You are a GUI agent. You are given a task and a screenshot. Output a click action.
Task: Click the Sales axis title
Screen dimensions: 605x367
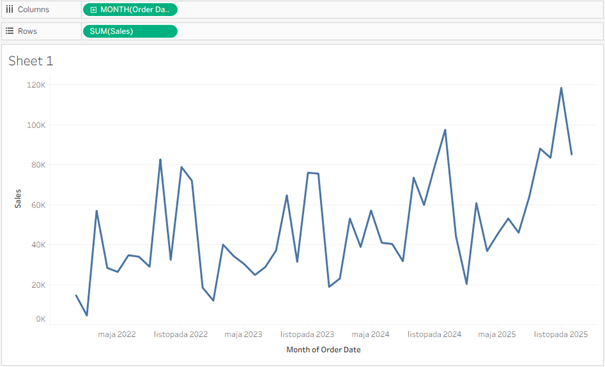[x=18, y=199]
